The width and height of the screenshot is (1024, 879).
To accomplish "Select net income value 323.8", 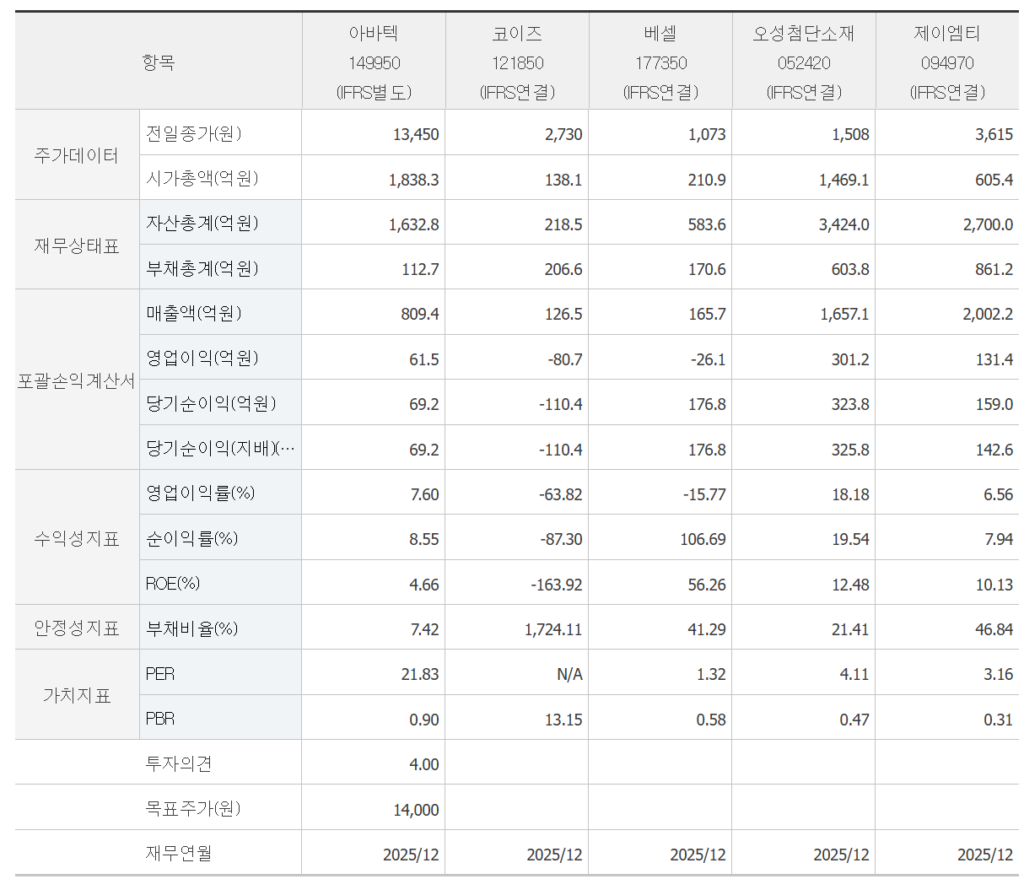I will [x=850, y=405].
